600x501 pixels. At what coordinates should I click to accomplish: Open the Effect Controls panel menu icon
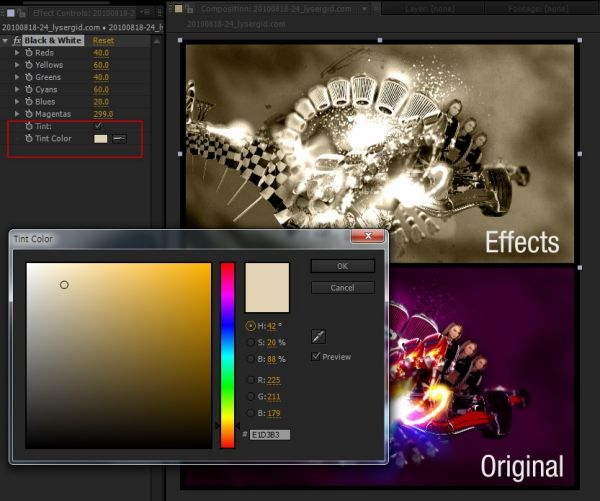coord(145,12)
